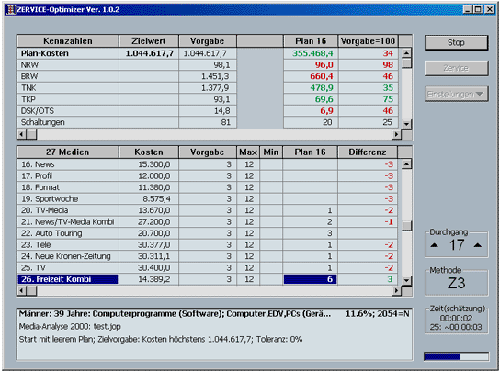Click the Vorgabe=100 column header
The height and width of the screenshot is (372, 500).
click(368, 41)
